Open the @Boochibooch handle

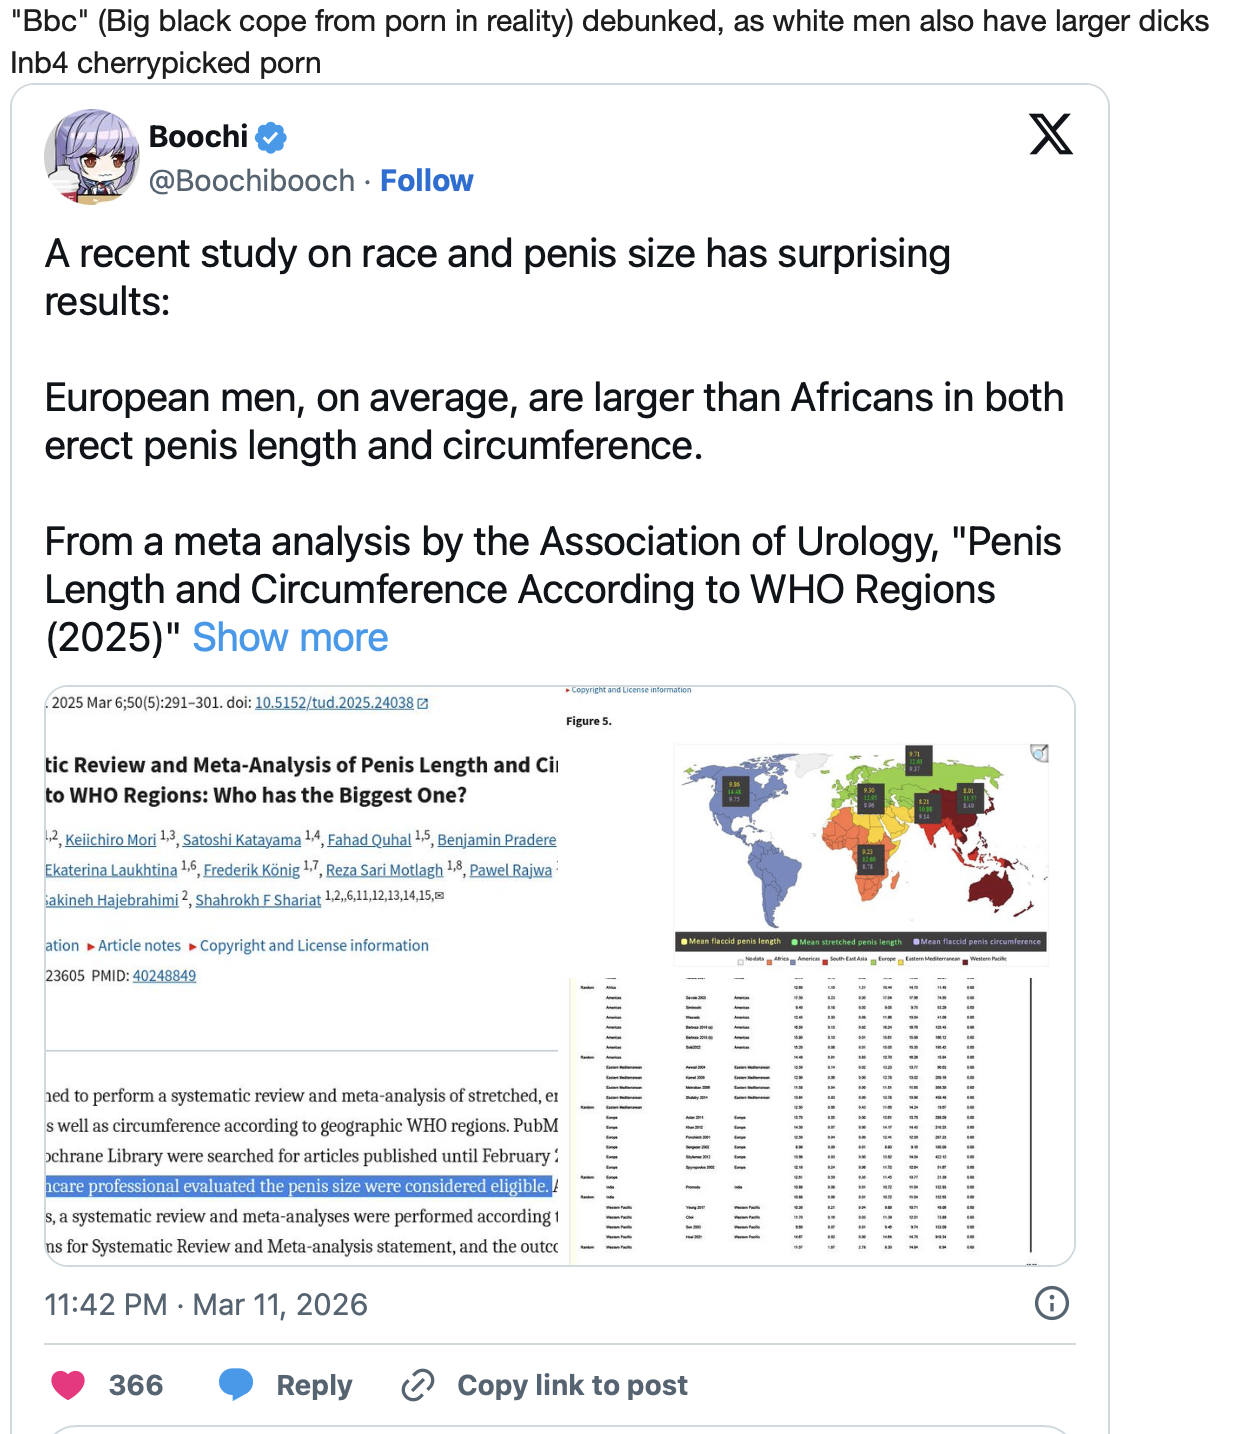pos(252,181)
